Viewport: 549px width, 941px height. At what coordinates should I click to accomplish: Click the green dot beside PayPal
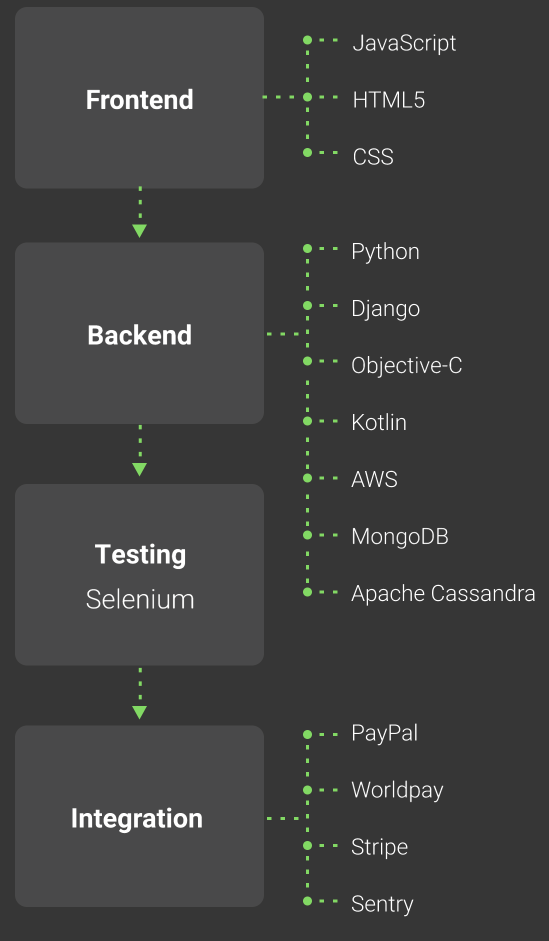pos(307,735)
